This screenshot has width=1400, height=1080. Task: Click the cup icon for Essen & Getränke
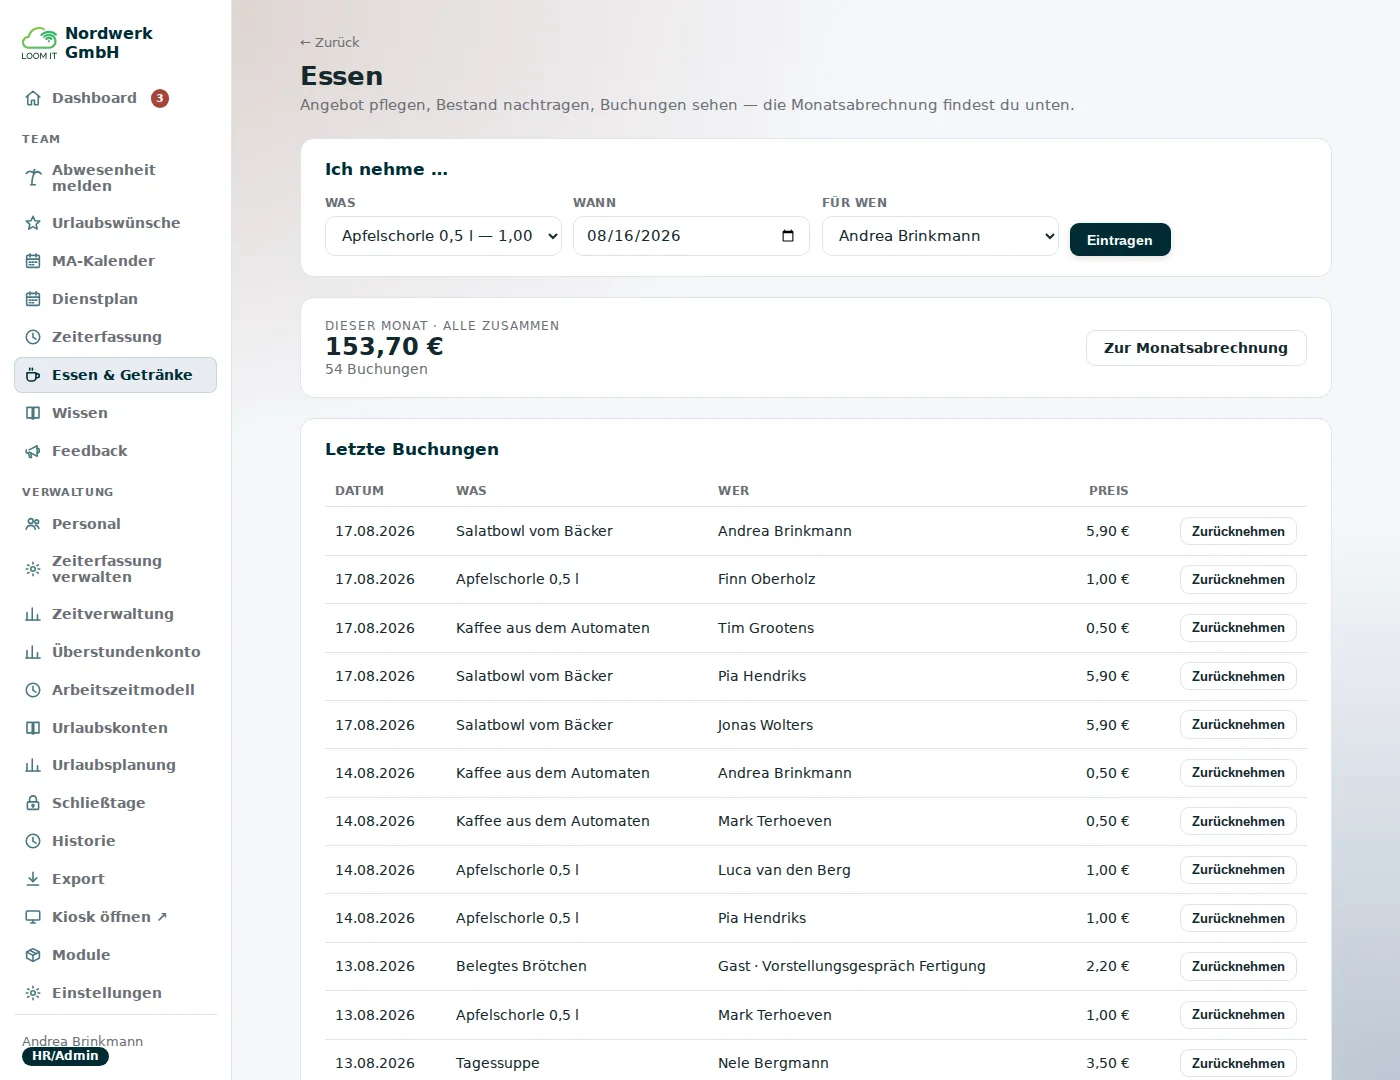click(33, 375)
